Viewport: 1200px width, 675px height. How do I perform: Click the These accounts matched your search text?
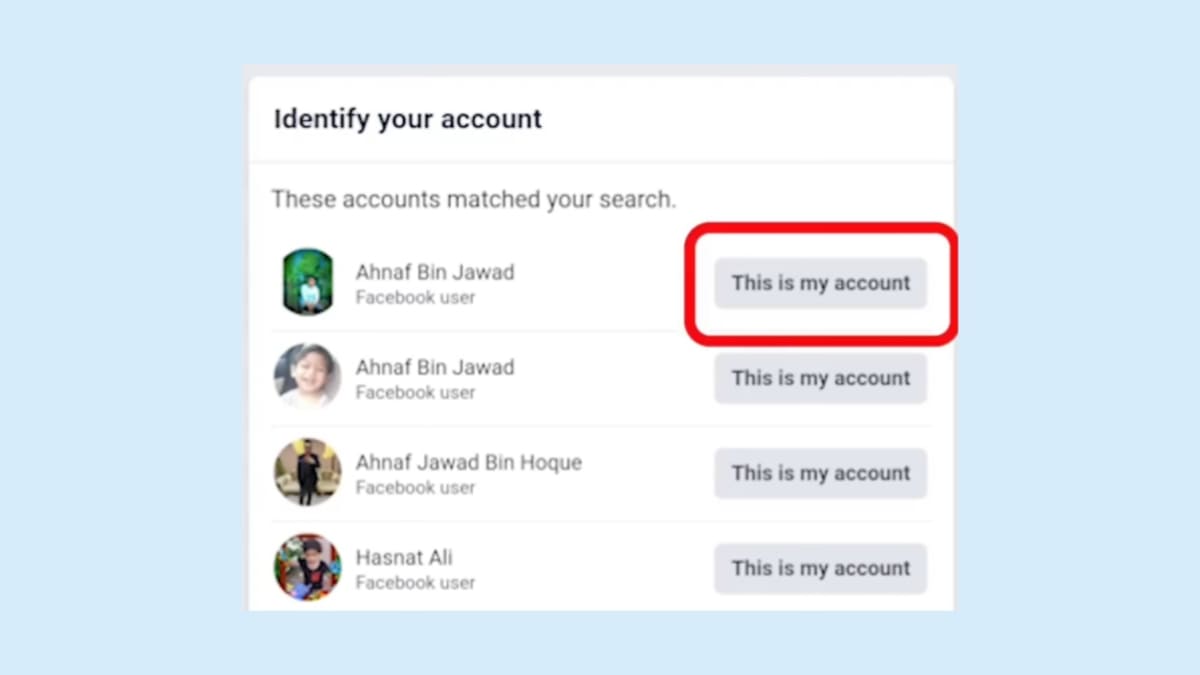point(473,199)
